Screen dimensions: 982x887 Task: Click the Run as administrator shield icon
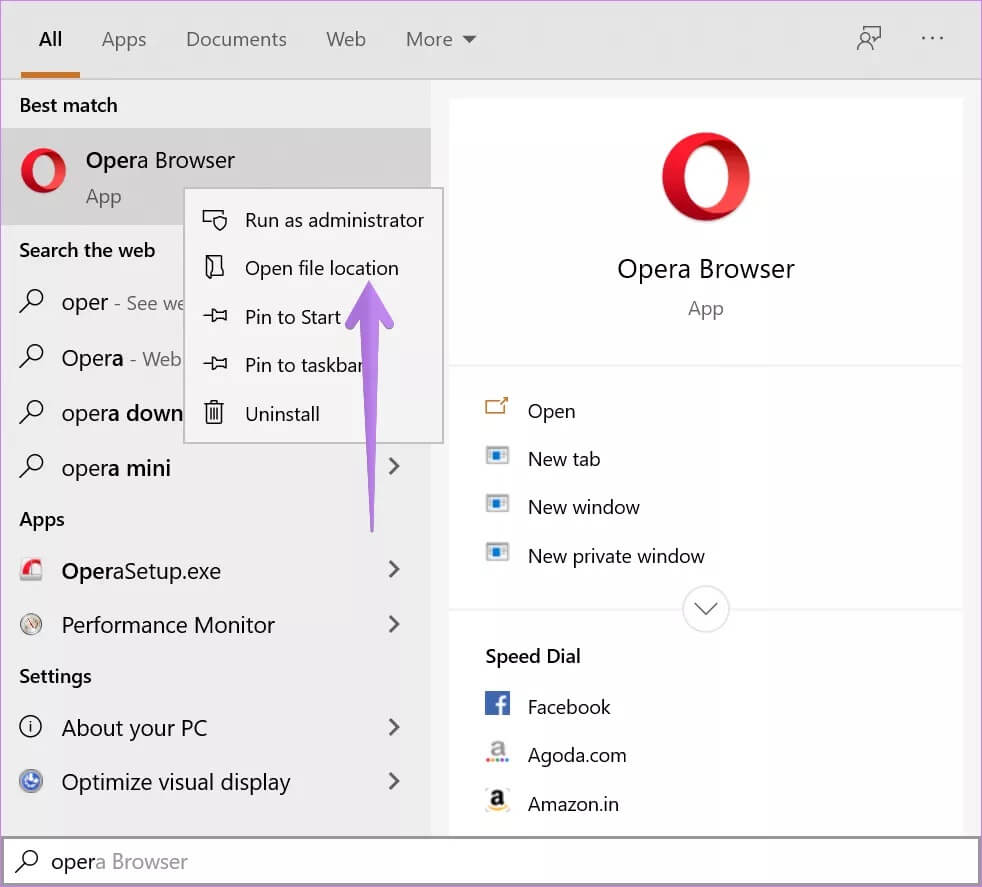coord(215,220)
